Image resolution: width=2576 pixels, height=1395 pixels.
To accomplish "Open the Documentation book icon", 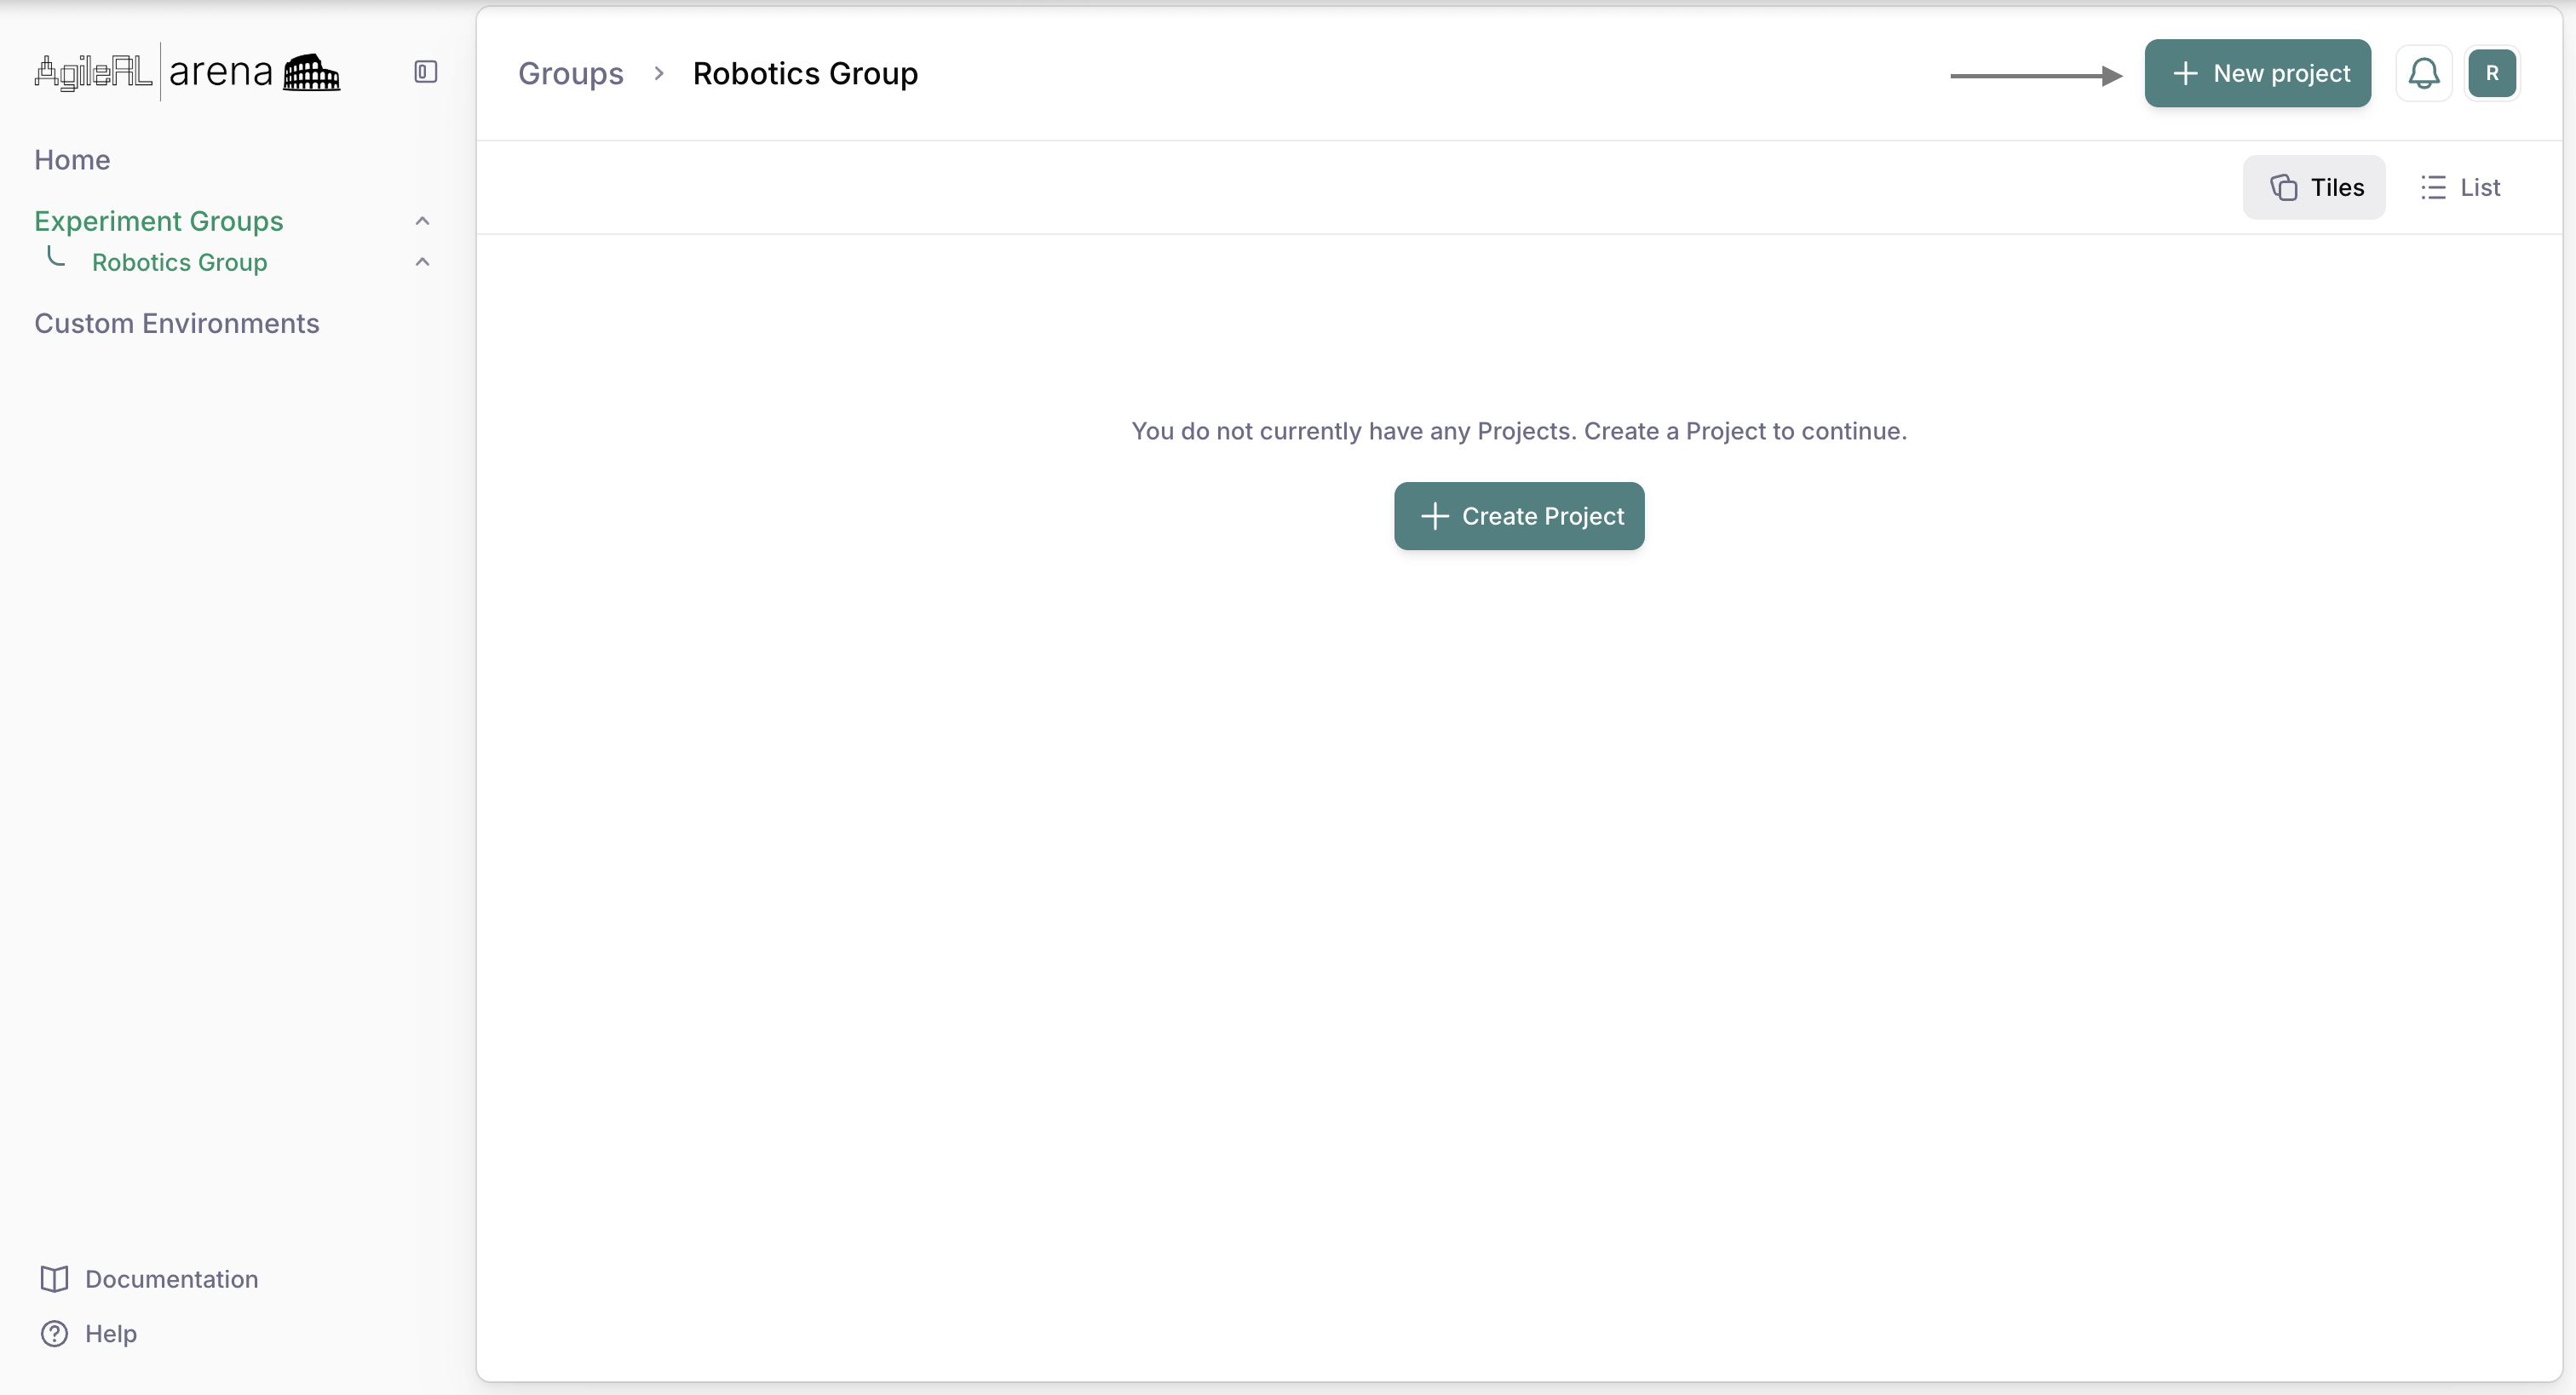I will 55,1279.
